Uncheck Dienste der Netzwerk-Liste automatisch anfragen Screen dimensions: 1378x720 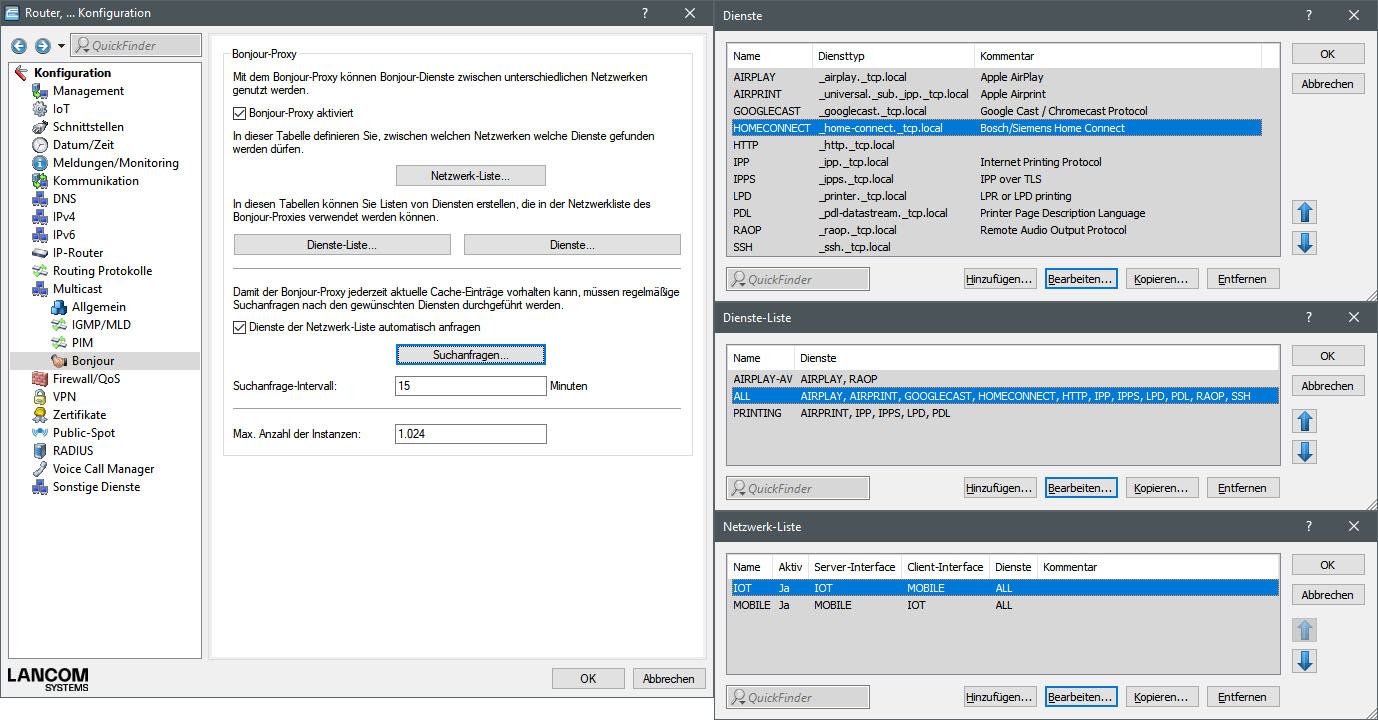pos(238,327)
